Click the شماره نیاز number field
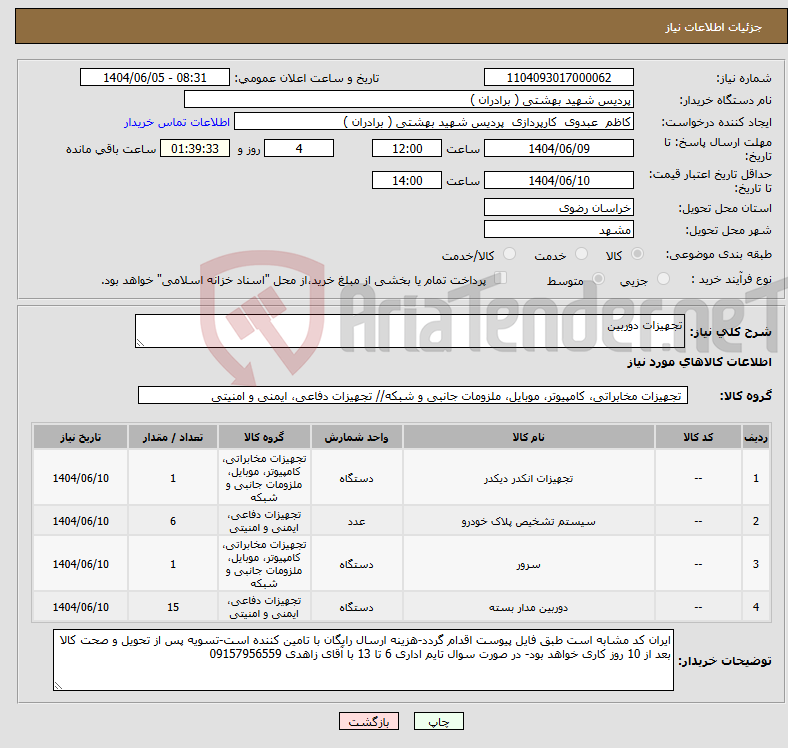Image resolution: width=788 pixels, height=748 pixels. point(558,77)
